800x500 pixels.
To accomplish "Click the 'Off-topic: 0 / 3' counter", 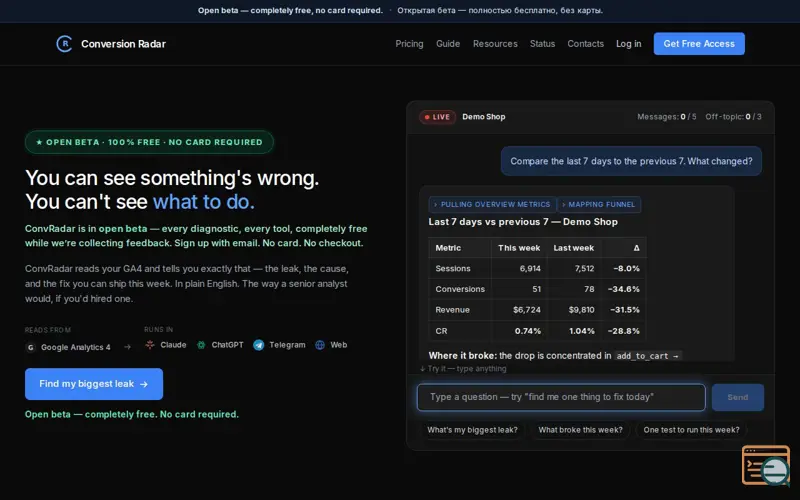I will pyautogui.click(x=733, y=117).
